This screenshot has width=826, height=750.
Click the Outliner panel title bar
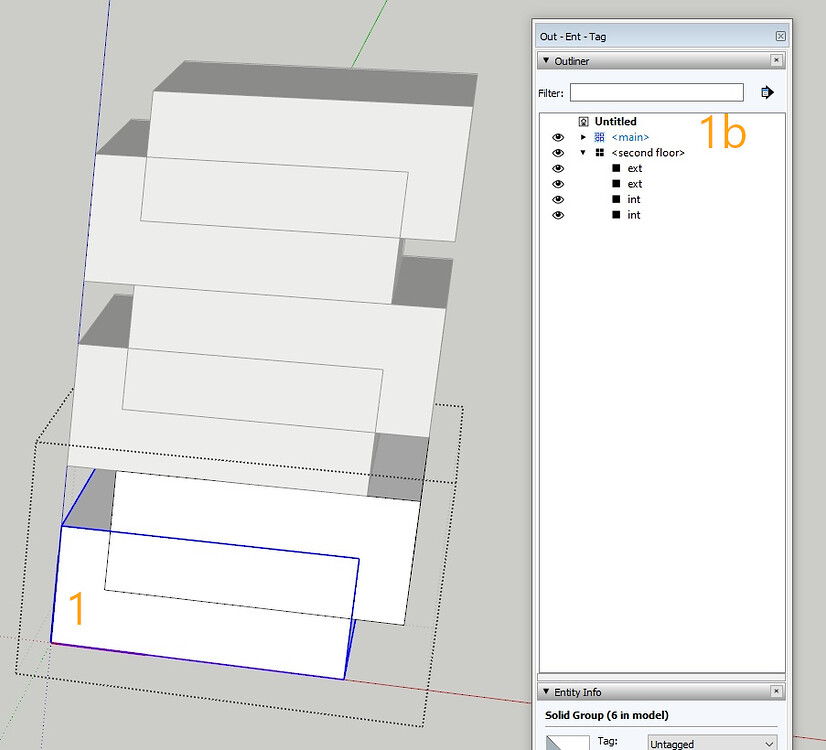600,60
